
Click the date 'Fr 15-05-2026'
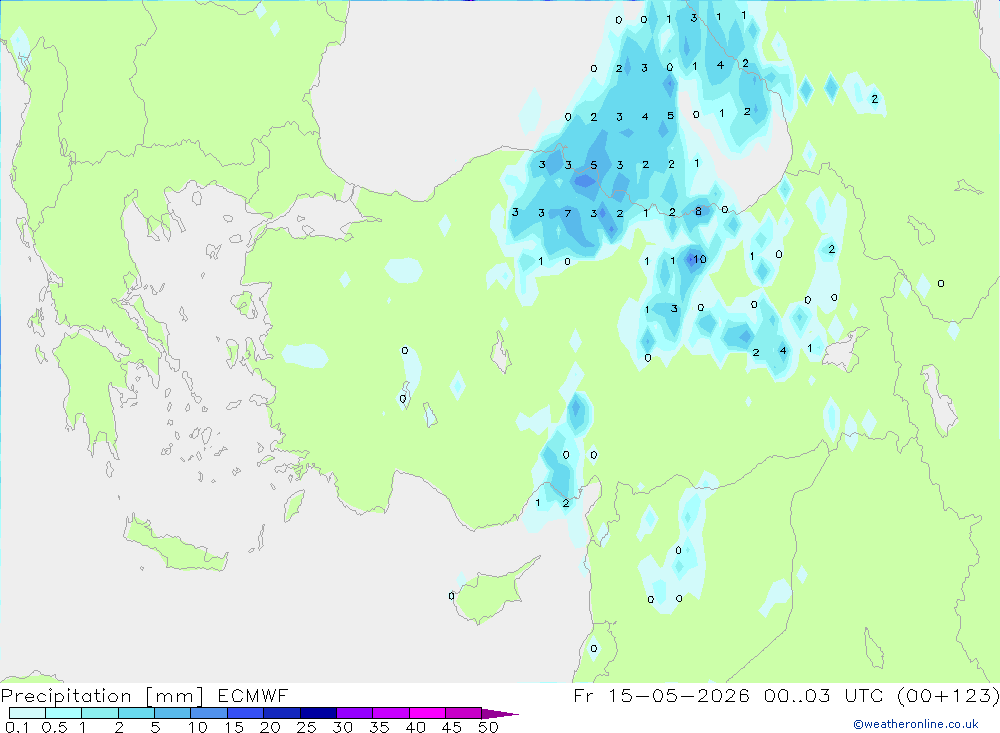pos(661,695)
